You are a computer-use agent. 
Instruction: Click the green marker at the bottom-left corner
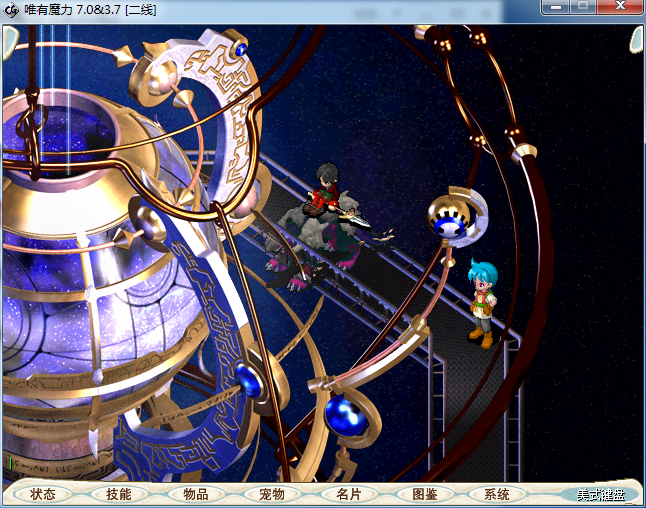pyautogui.click(x=9, y=463)
